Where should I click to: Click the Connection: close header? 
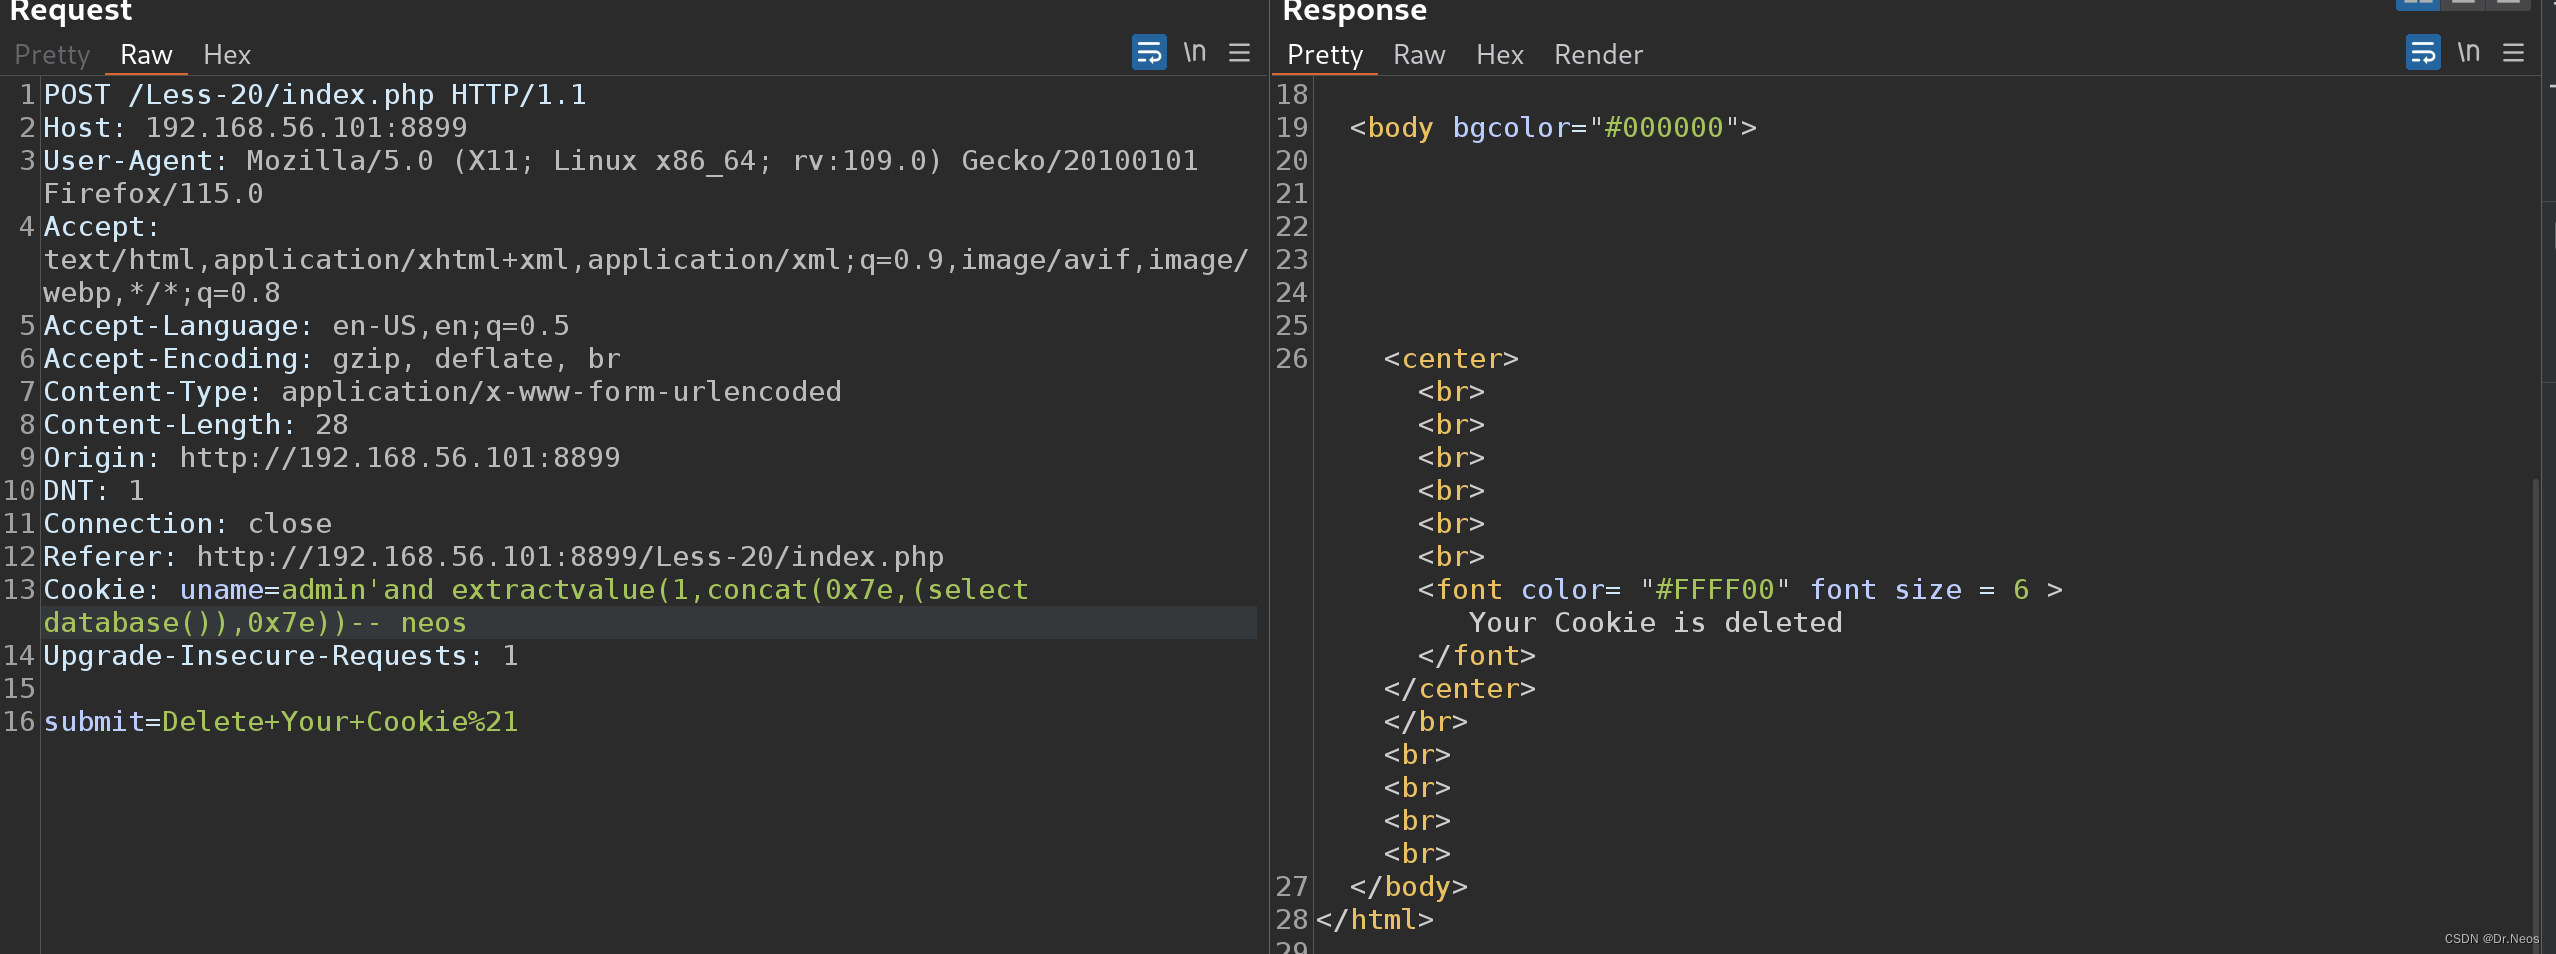coord(187,524)
